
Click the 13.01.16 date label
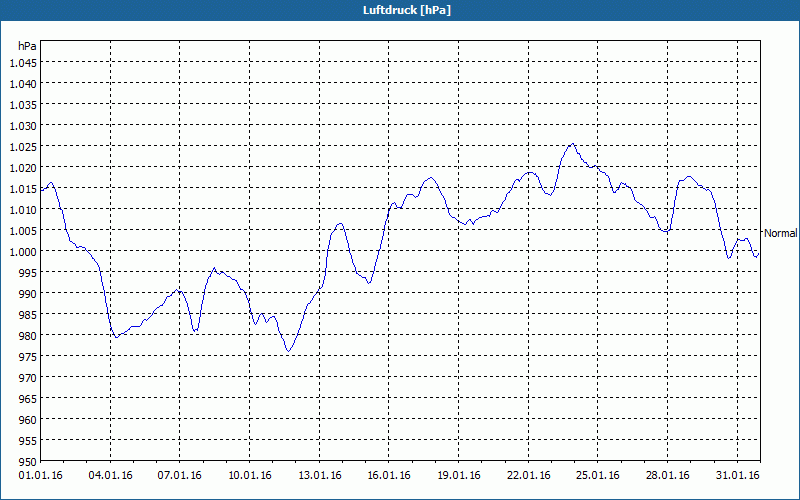click(319, 476)
